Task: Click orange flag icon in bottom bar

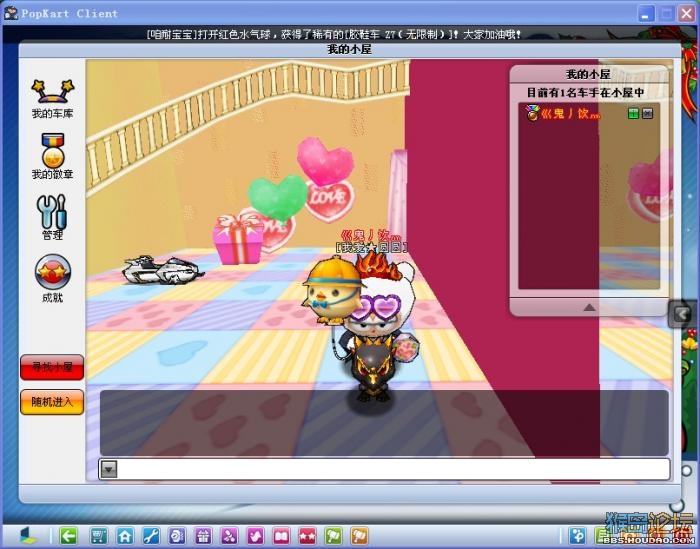Action: [x=359, y=536]
